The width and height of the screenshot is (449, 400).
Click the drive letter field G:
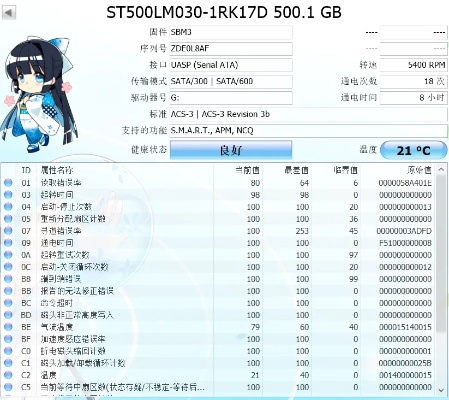231,98
